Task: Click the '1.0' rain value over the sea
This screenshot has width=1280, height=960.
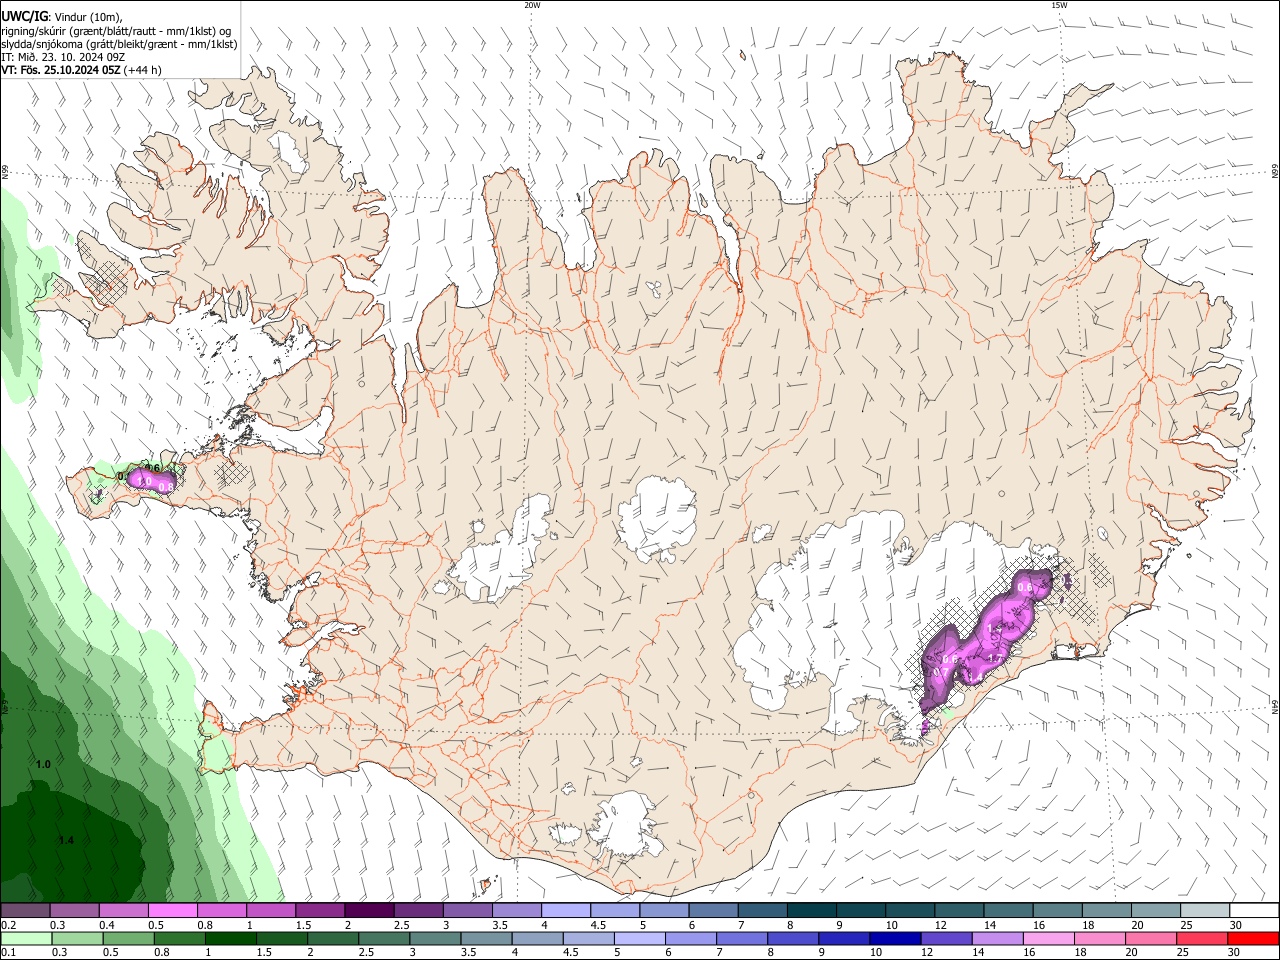Action: pos(43,764)
